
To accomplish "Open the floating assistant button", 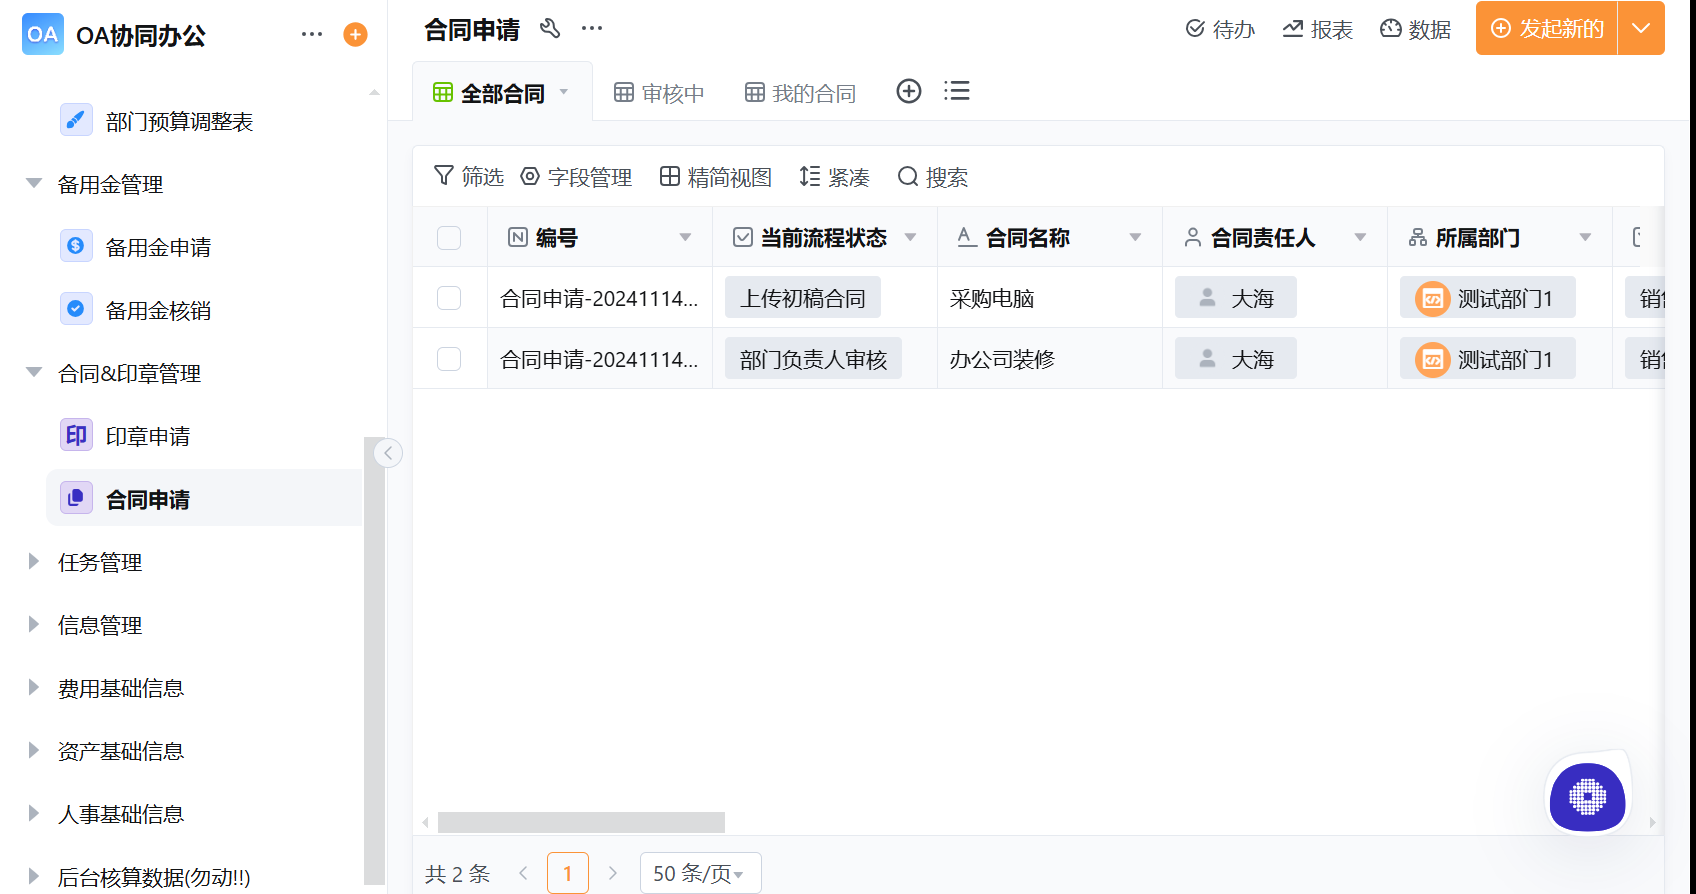I will click(x=1587, y=797).
